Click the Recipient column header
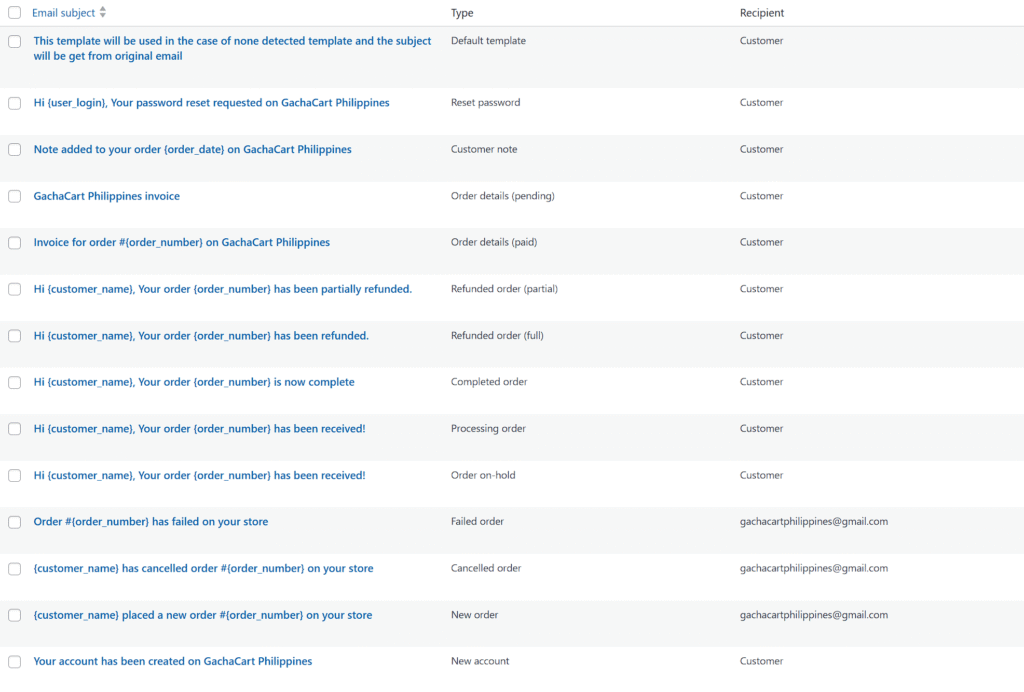The width and height of the screenshot is (1024, 692). (x=761, y=12)
